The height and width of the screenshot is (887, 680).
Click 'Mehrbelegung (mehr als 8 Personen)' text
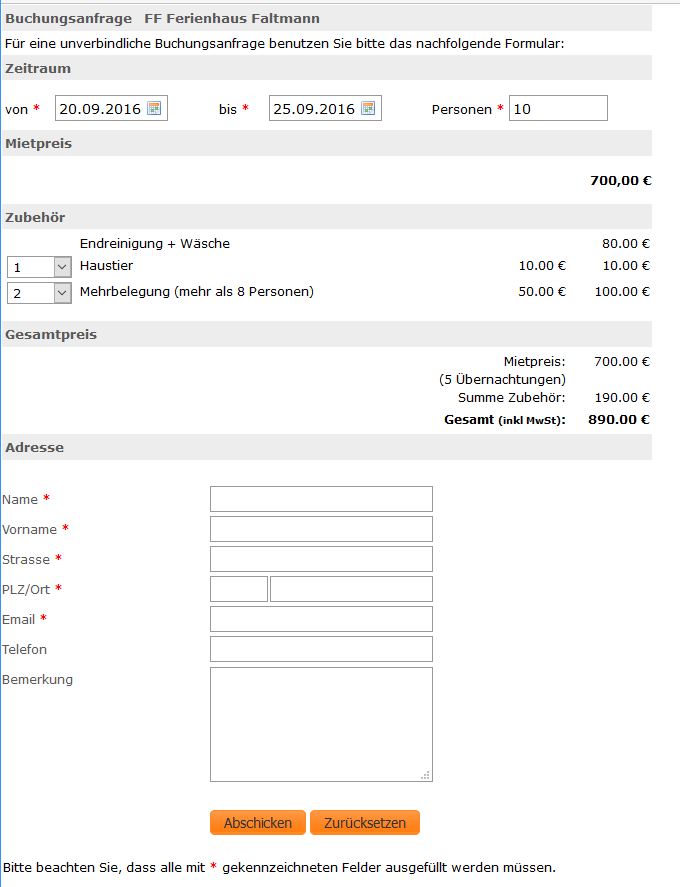coord(197,292)
